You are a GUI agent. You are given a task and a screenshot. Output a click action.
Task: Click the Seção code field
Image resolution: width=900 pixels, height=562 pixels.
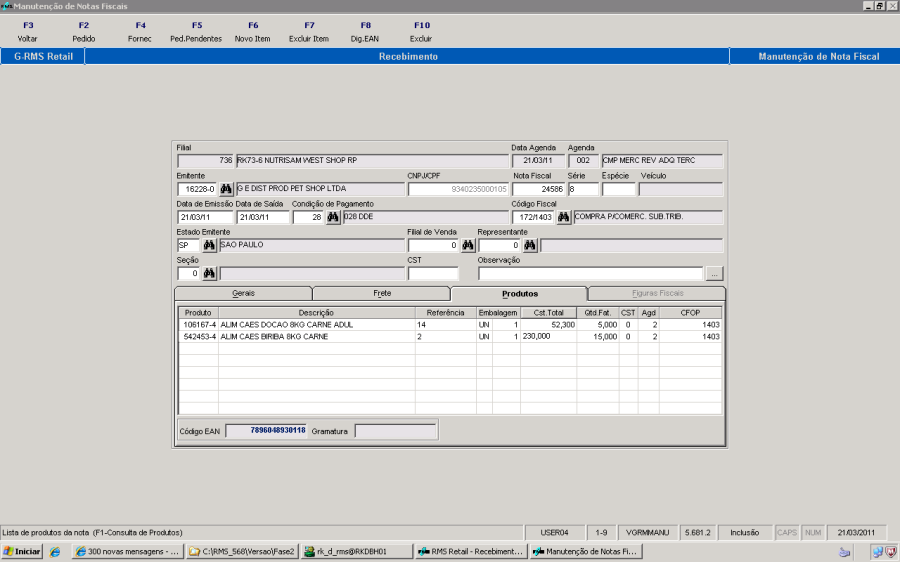click(x=189, y=273)
